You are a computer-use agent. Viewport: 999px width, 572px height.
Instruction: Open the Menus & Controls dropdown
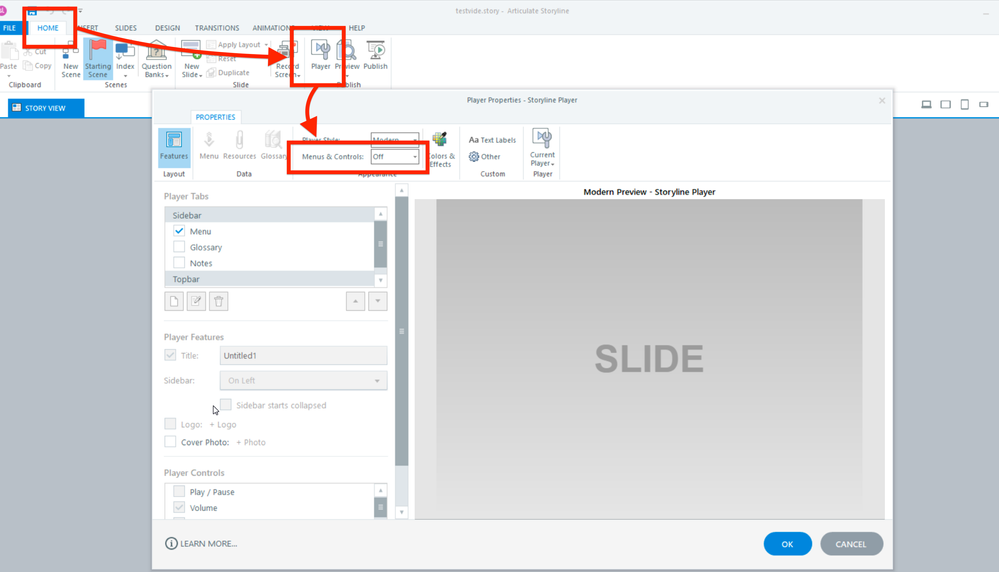(395, 157)
